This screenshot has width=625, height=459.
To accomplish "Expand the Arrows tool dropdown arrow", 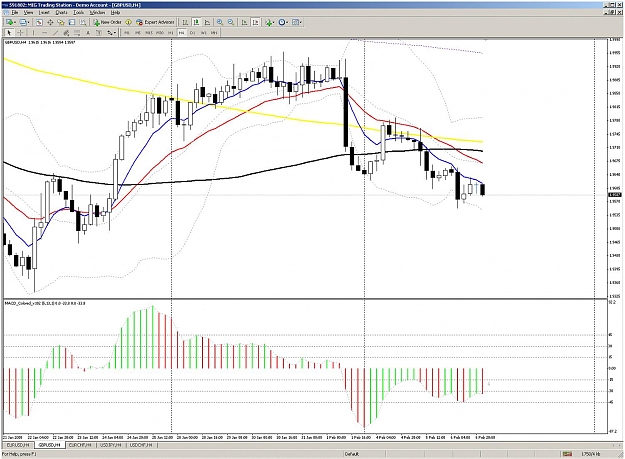I will click(x=114, y=33).
